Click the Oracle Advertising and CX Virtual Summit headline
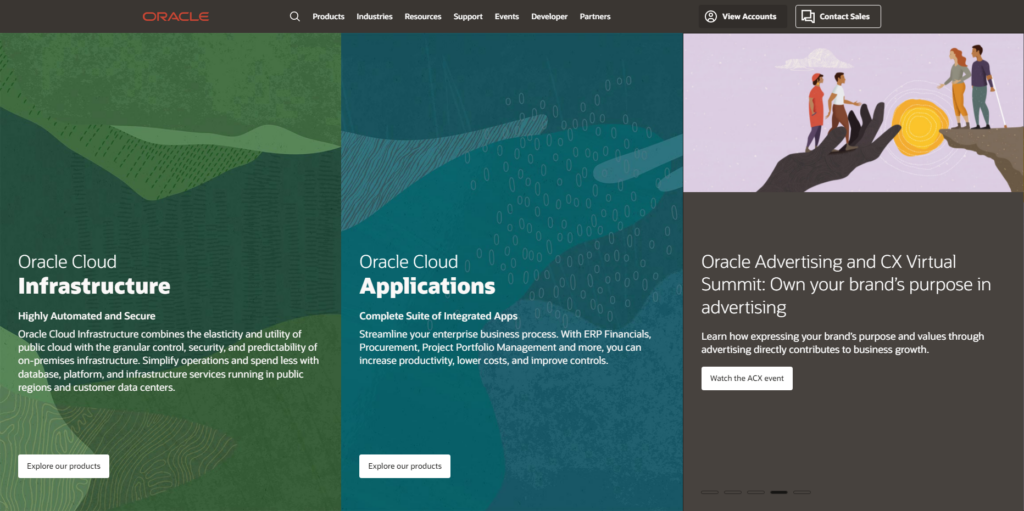1024x511 pixels. click(x=846, y=284)
